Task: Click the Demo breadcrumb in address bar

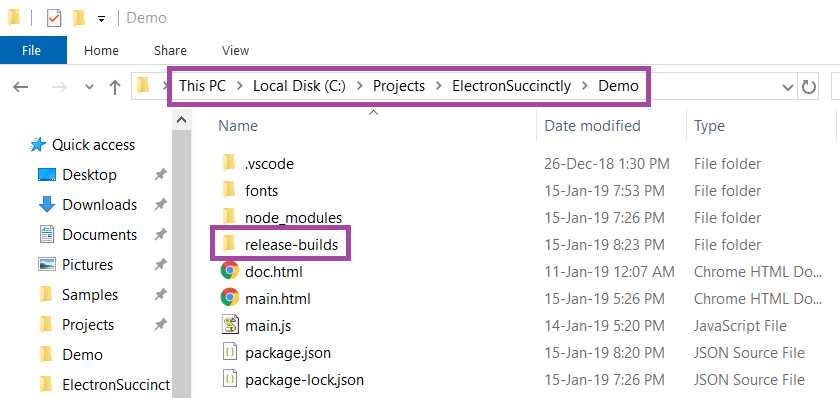Action: (x=618, y=86)
